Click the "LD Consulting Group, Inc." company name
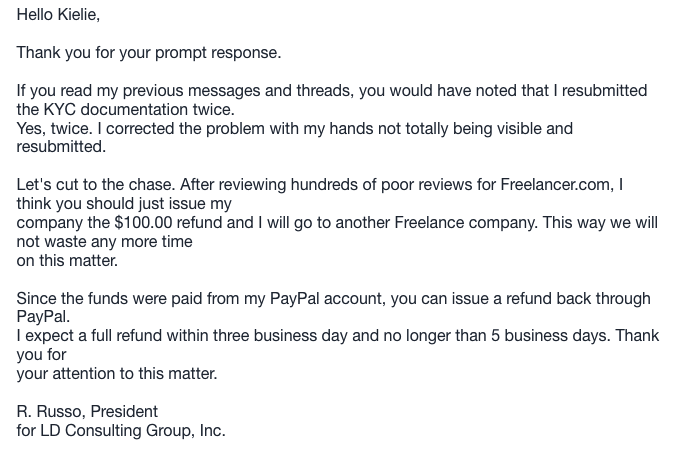The height and width of the screenshot is (454, 673). coord(133,430)
